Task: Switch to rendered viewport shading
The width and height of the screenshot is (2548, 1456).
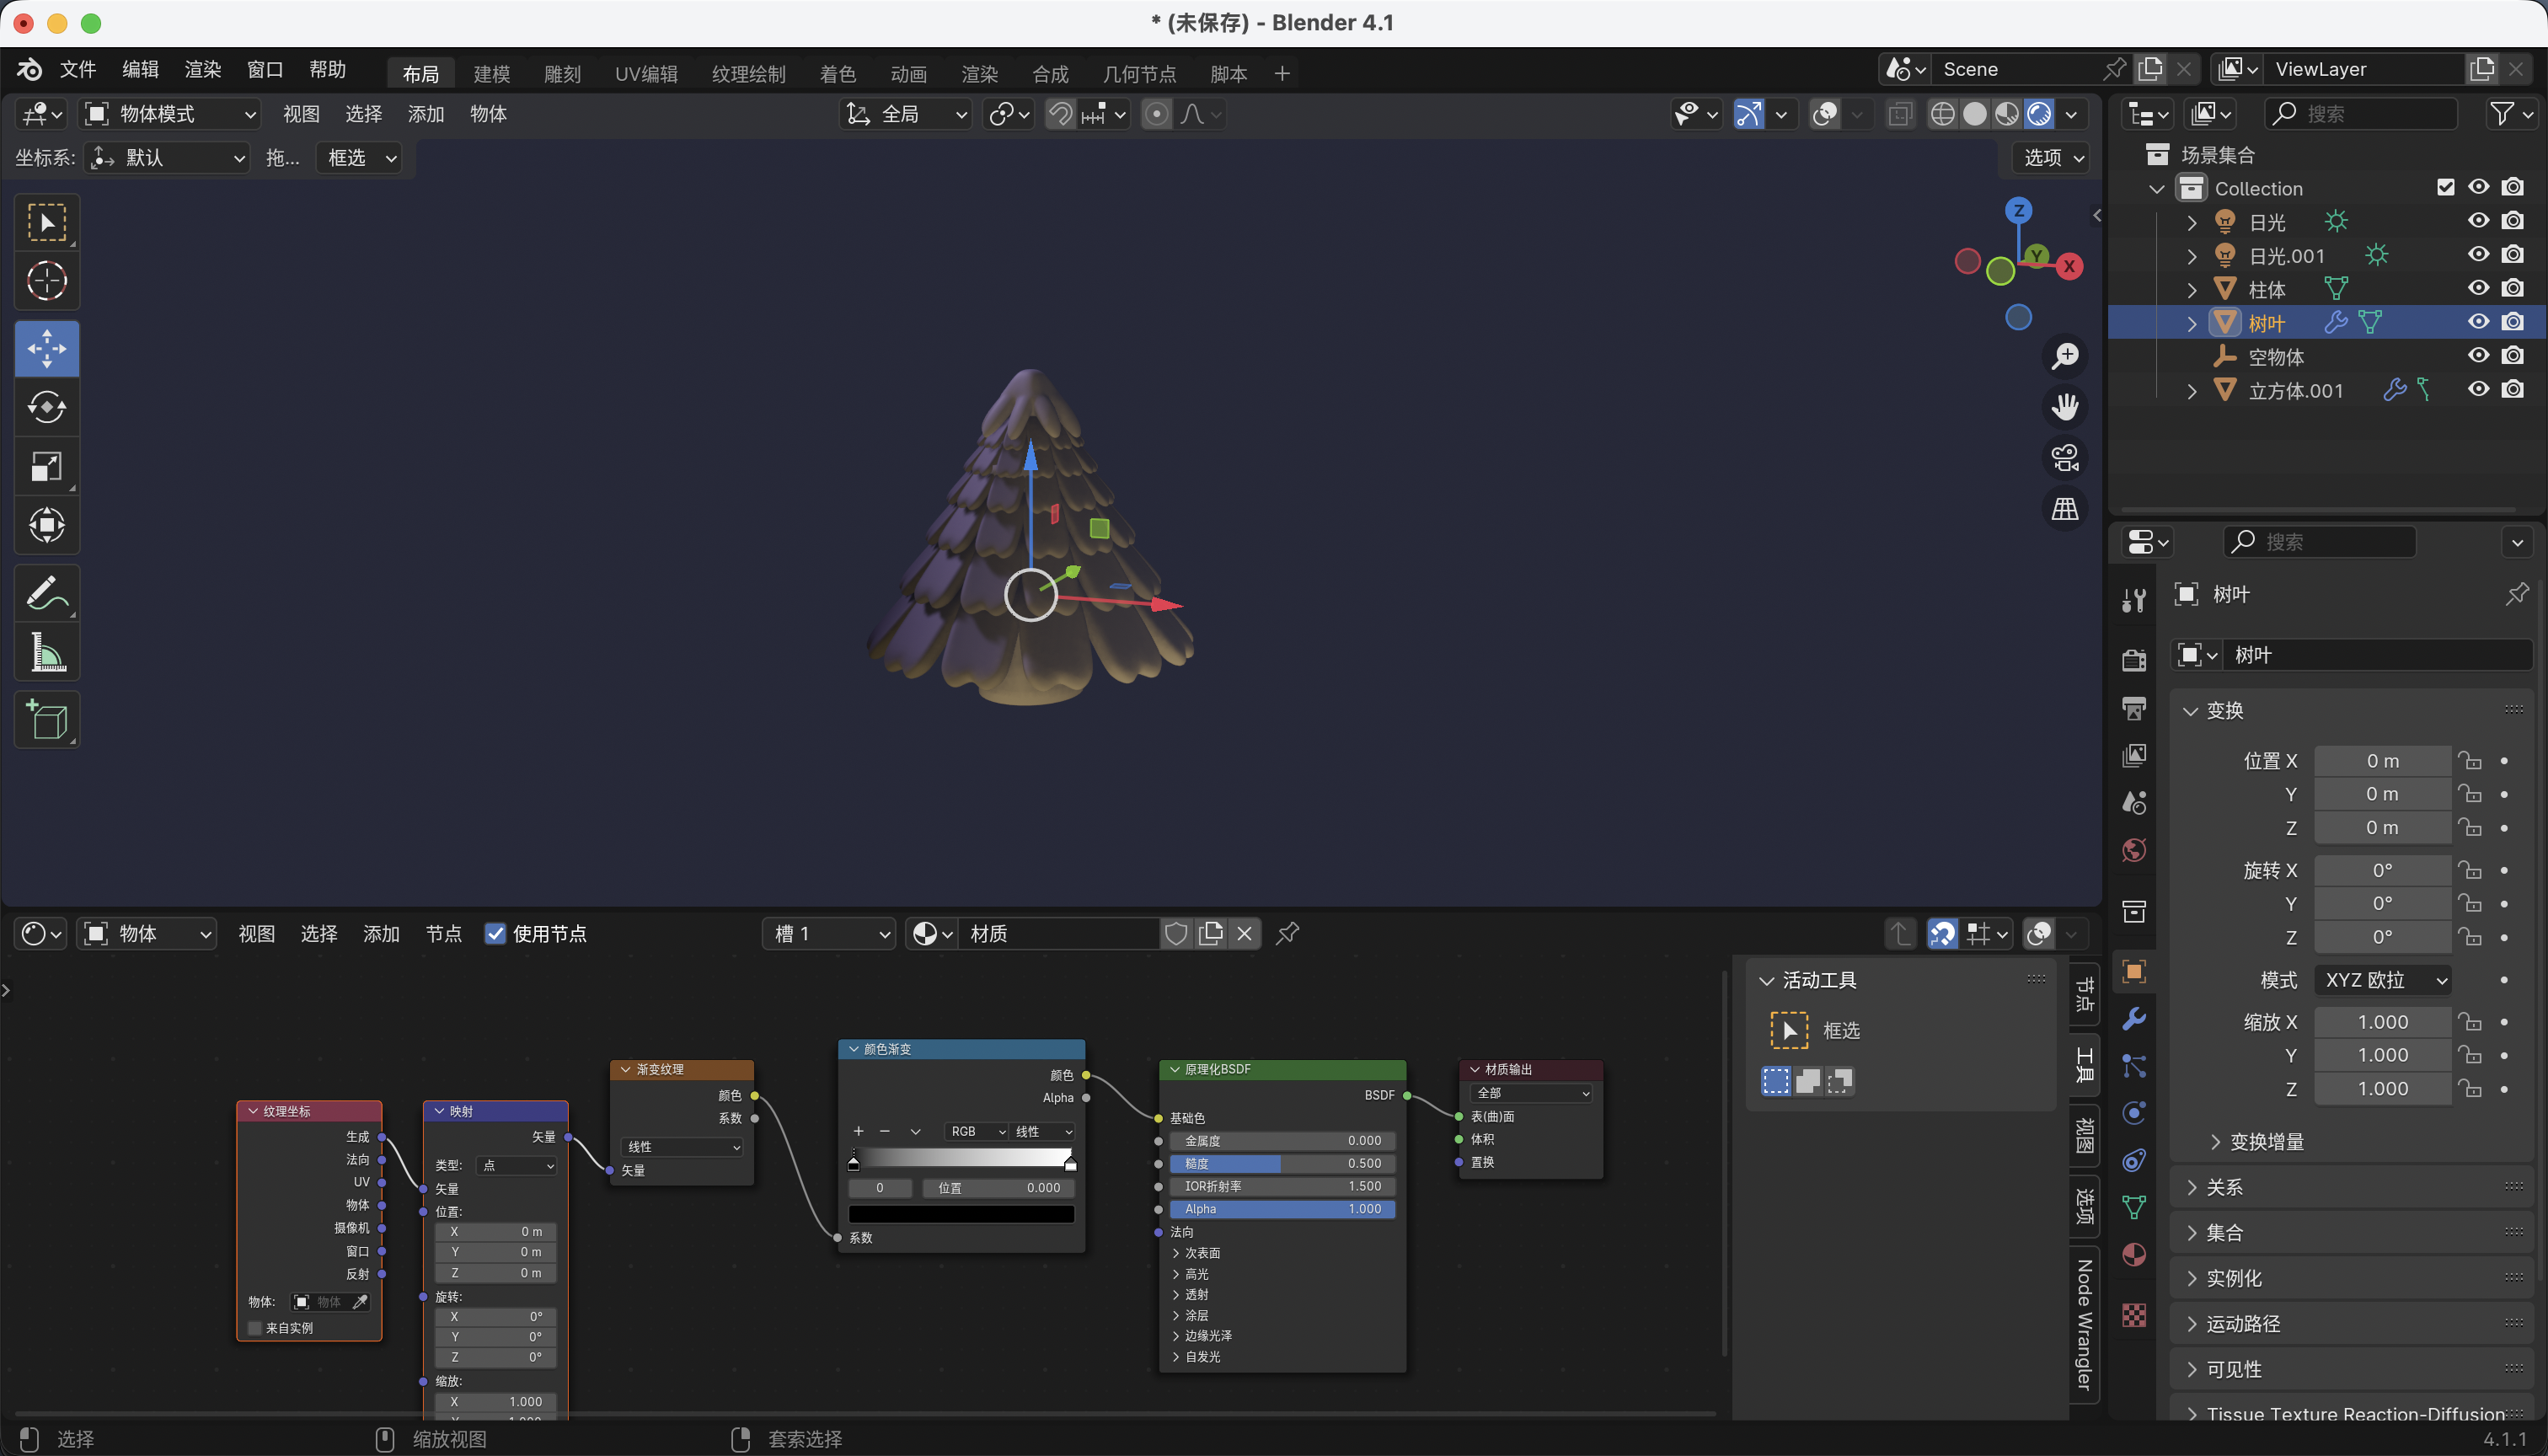Action: point(2040,114)
